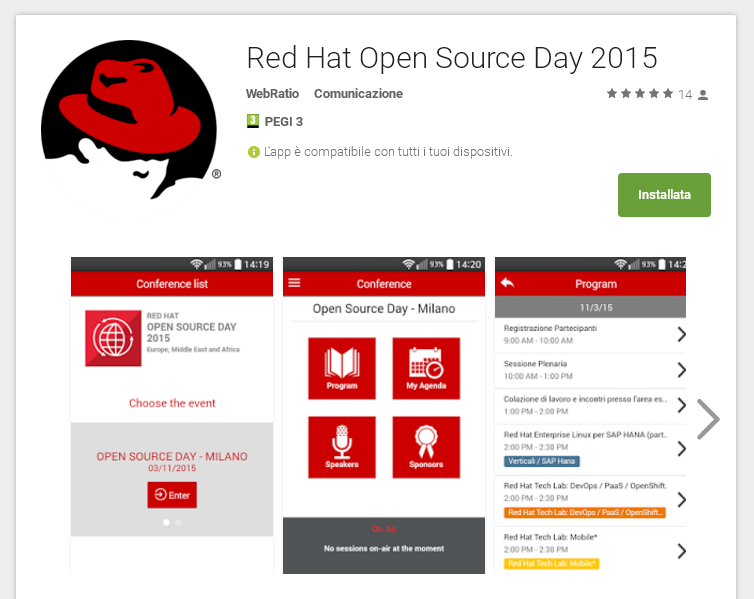This screenshot has width=754, height=599.
Task: Select first carousel page dot
Action: tap(166, 522)
